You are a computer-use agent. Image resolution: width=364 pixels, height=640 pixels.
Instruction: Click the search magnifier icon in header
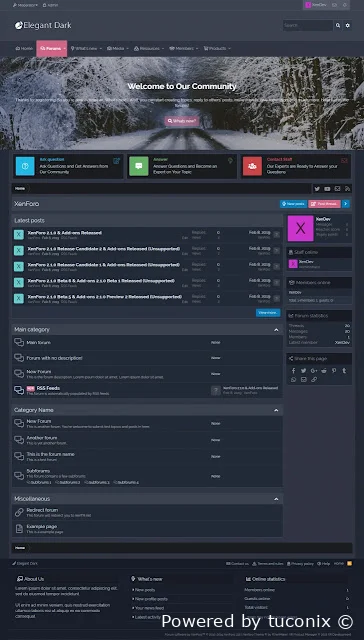coord(338,25)
